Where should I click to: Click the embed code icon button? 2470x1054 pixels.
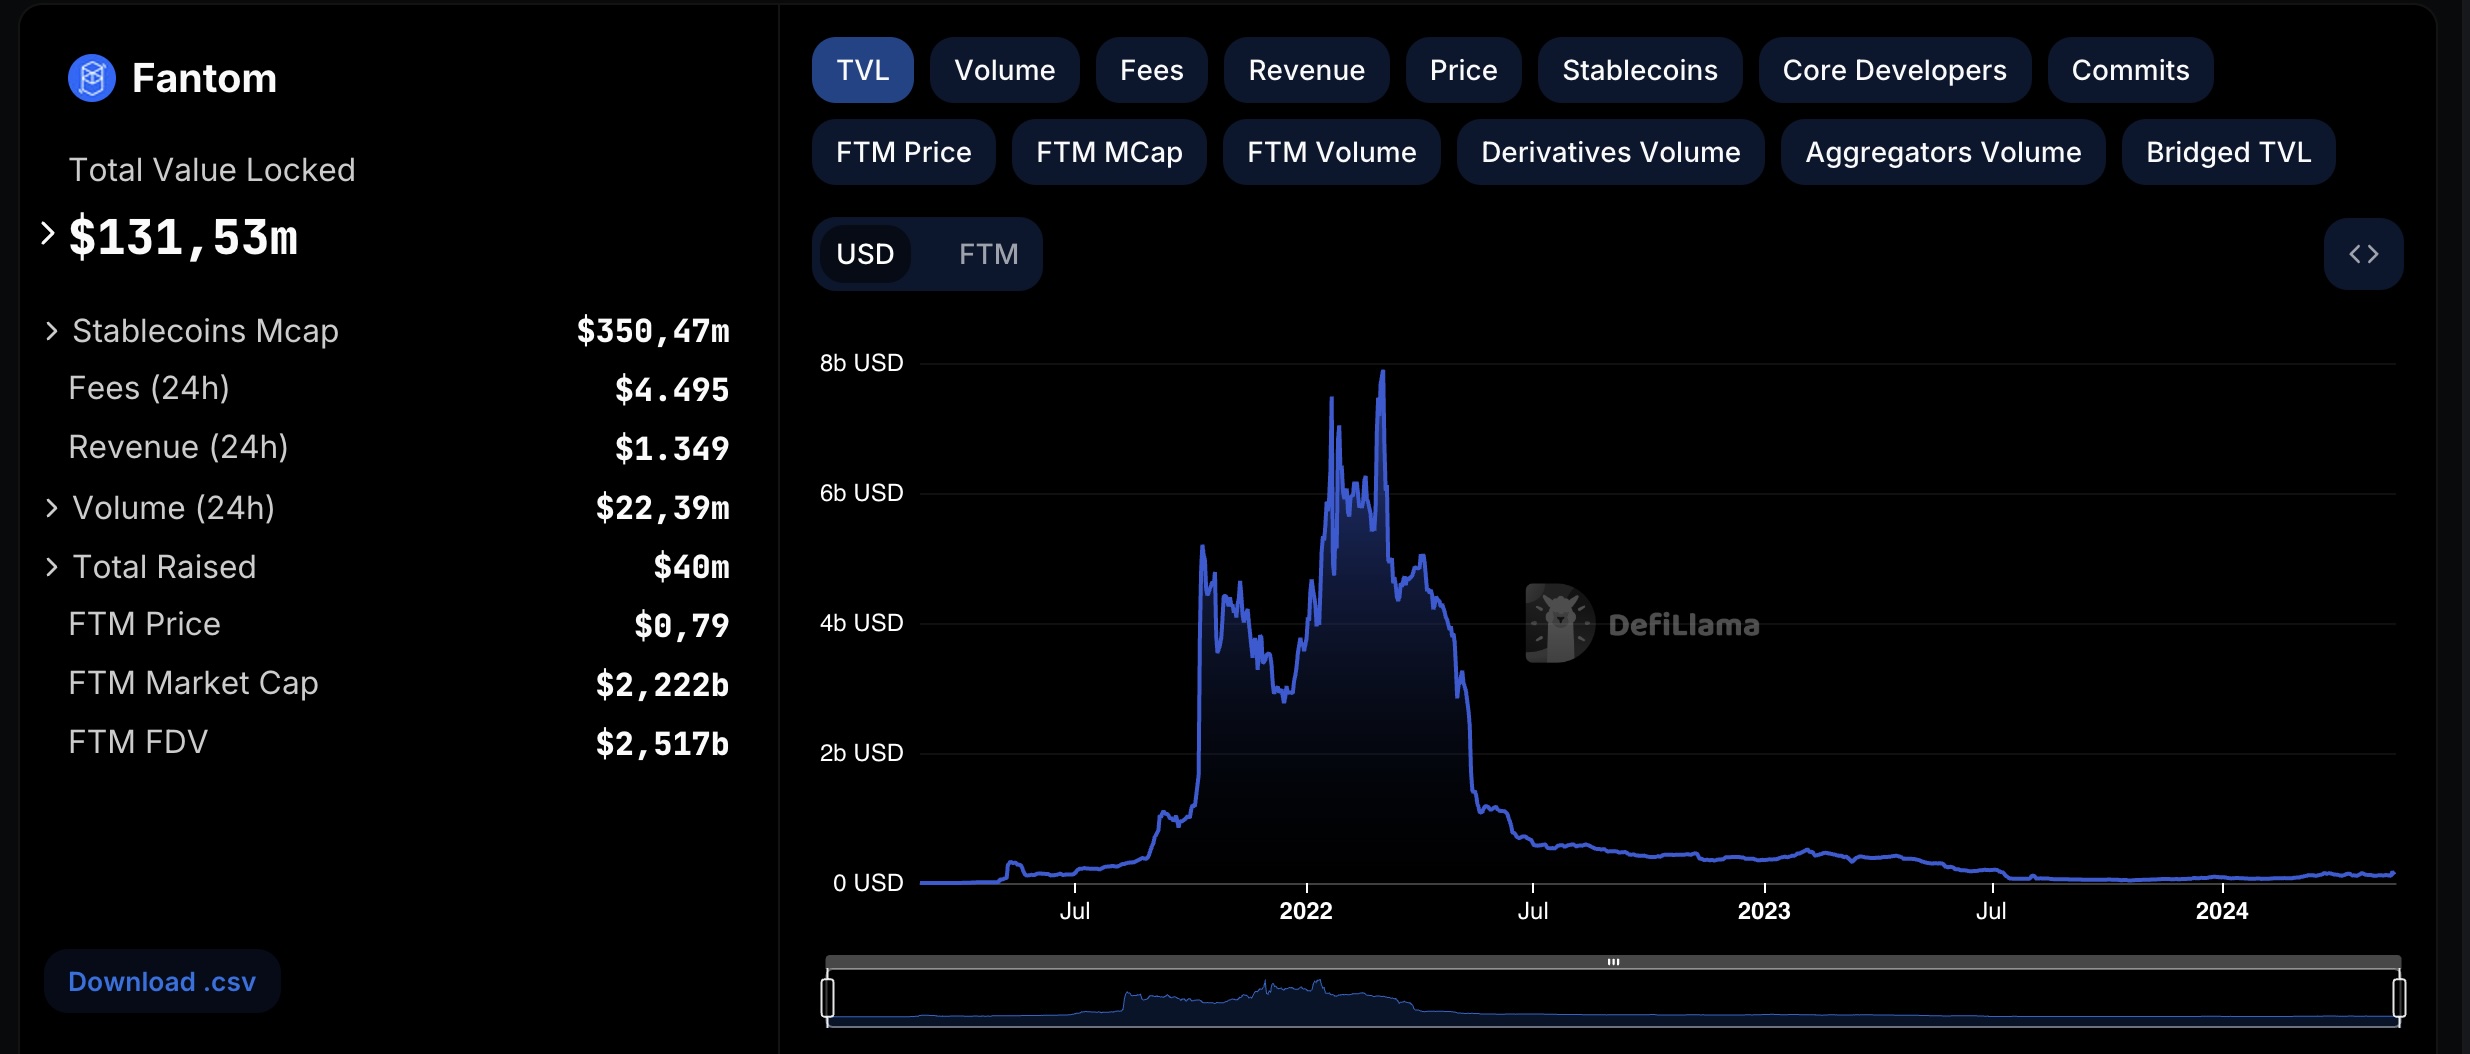2362,254
